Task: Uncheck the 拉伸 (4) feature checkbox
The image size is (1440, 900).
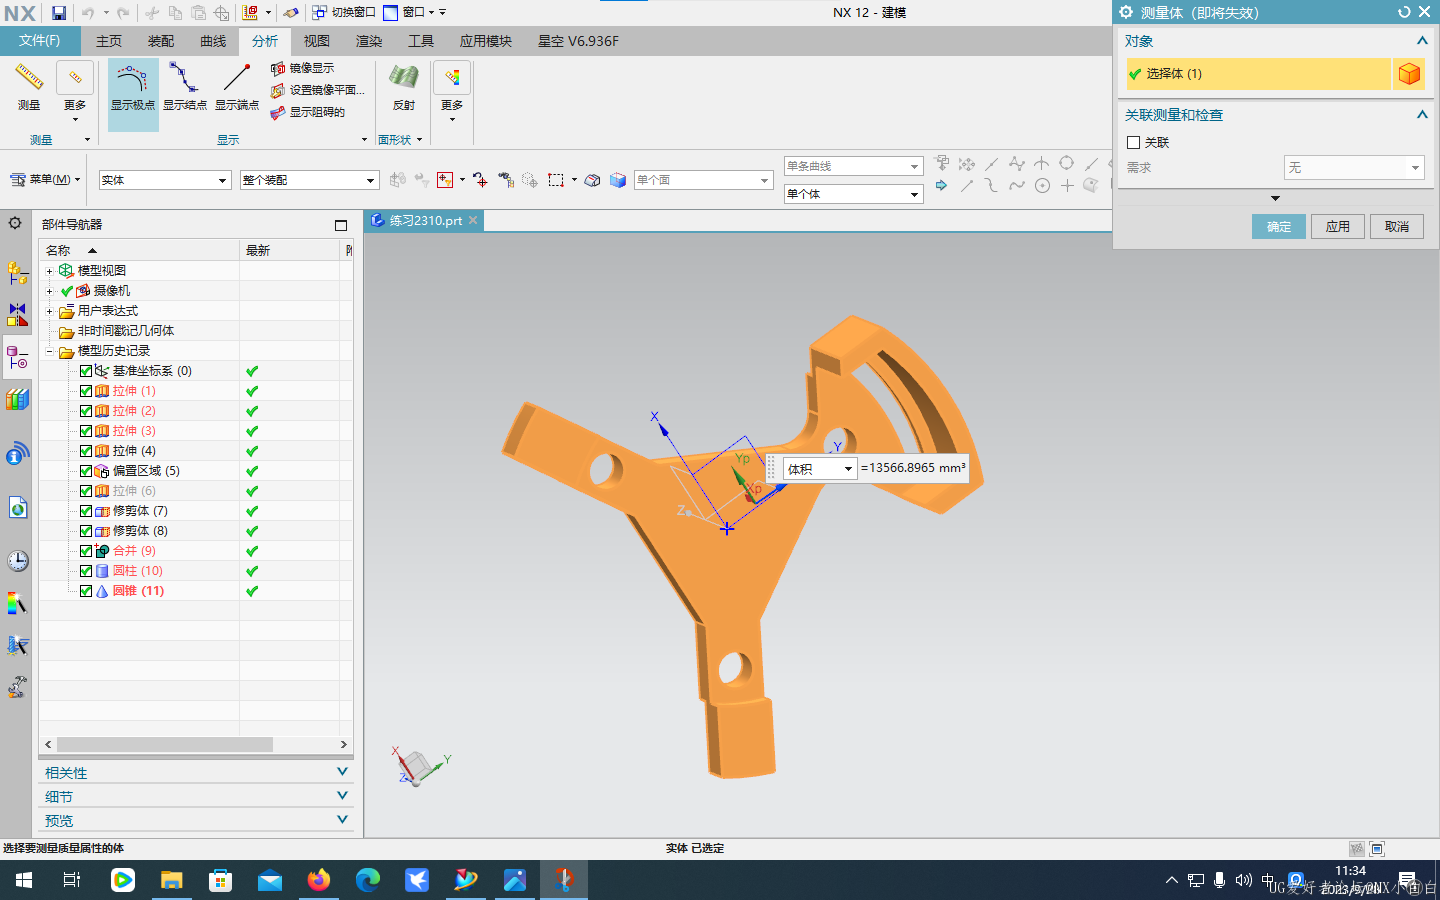Action: pyautogui.click(x=86, y=451)
